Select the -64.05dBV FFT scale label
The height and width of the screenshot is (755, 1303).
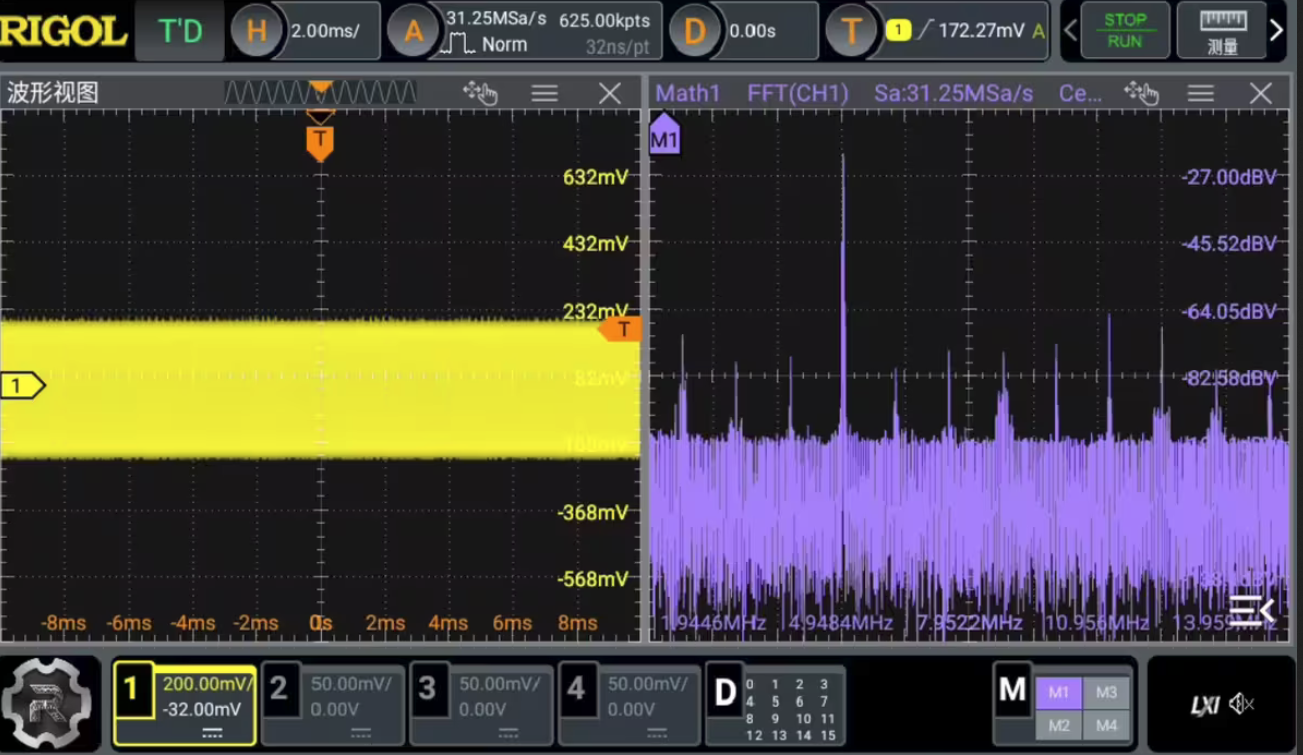click(x=1229, y=311)
